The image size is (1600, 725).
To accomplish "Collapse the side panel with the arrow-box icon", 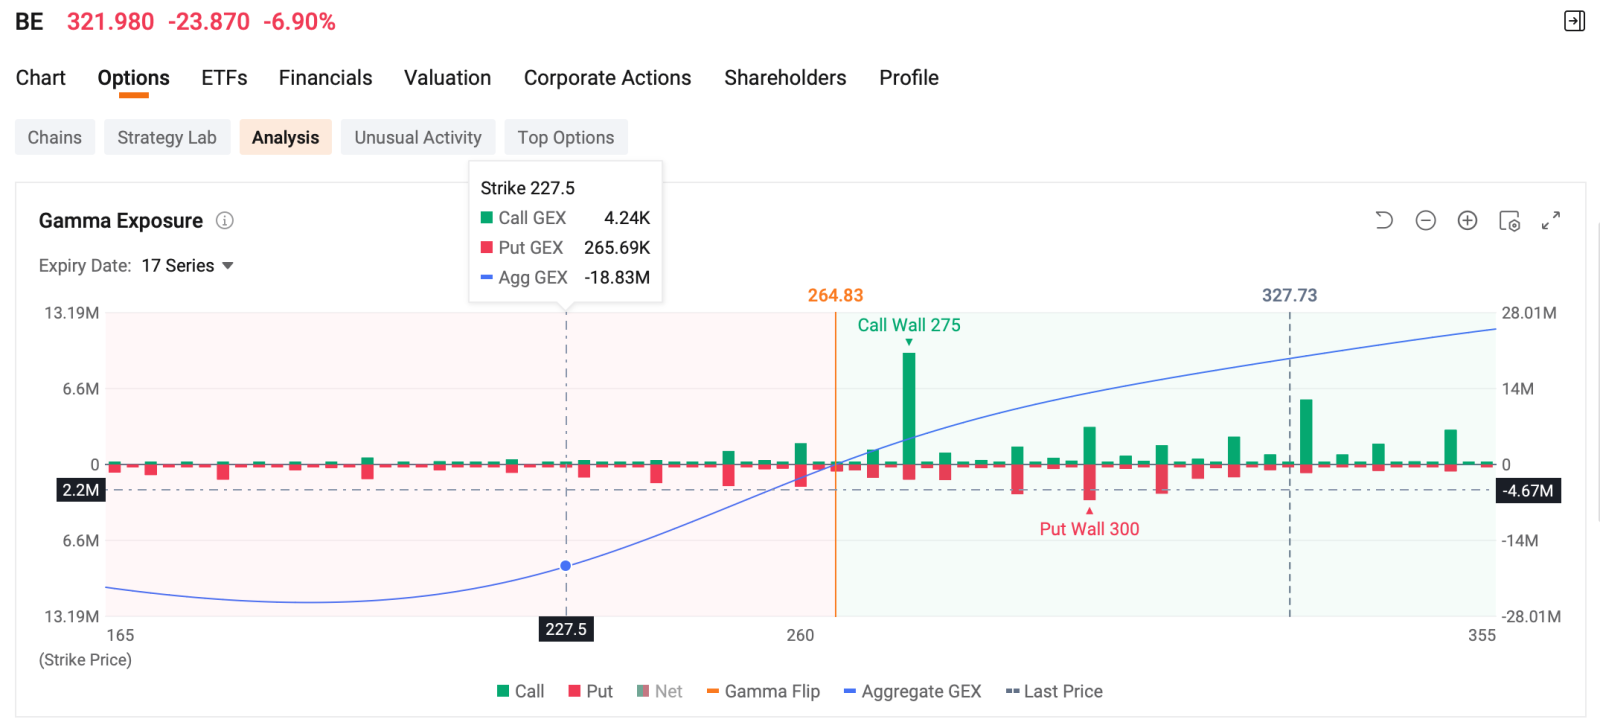I will coord(1574,21).
